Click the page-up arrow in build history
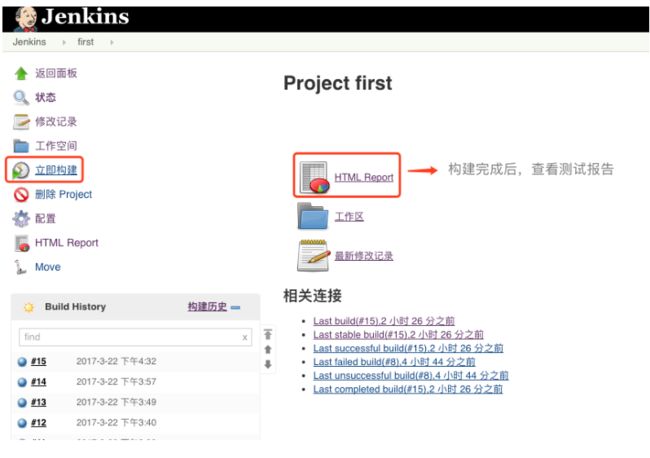The width and height of the screenshot is (650, 458). pos(268,349)
